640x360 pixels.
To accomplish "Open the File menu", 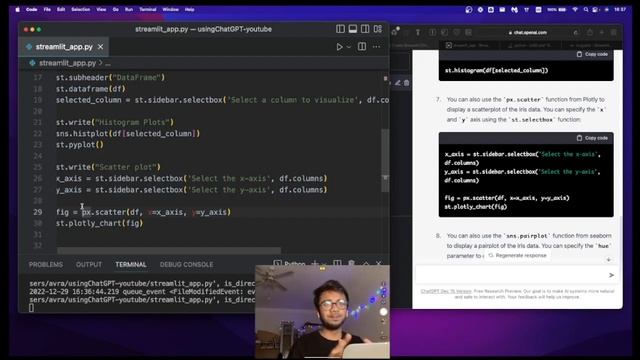I will 47,9.
